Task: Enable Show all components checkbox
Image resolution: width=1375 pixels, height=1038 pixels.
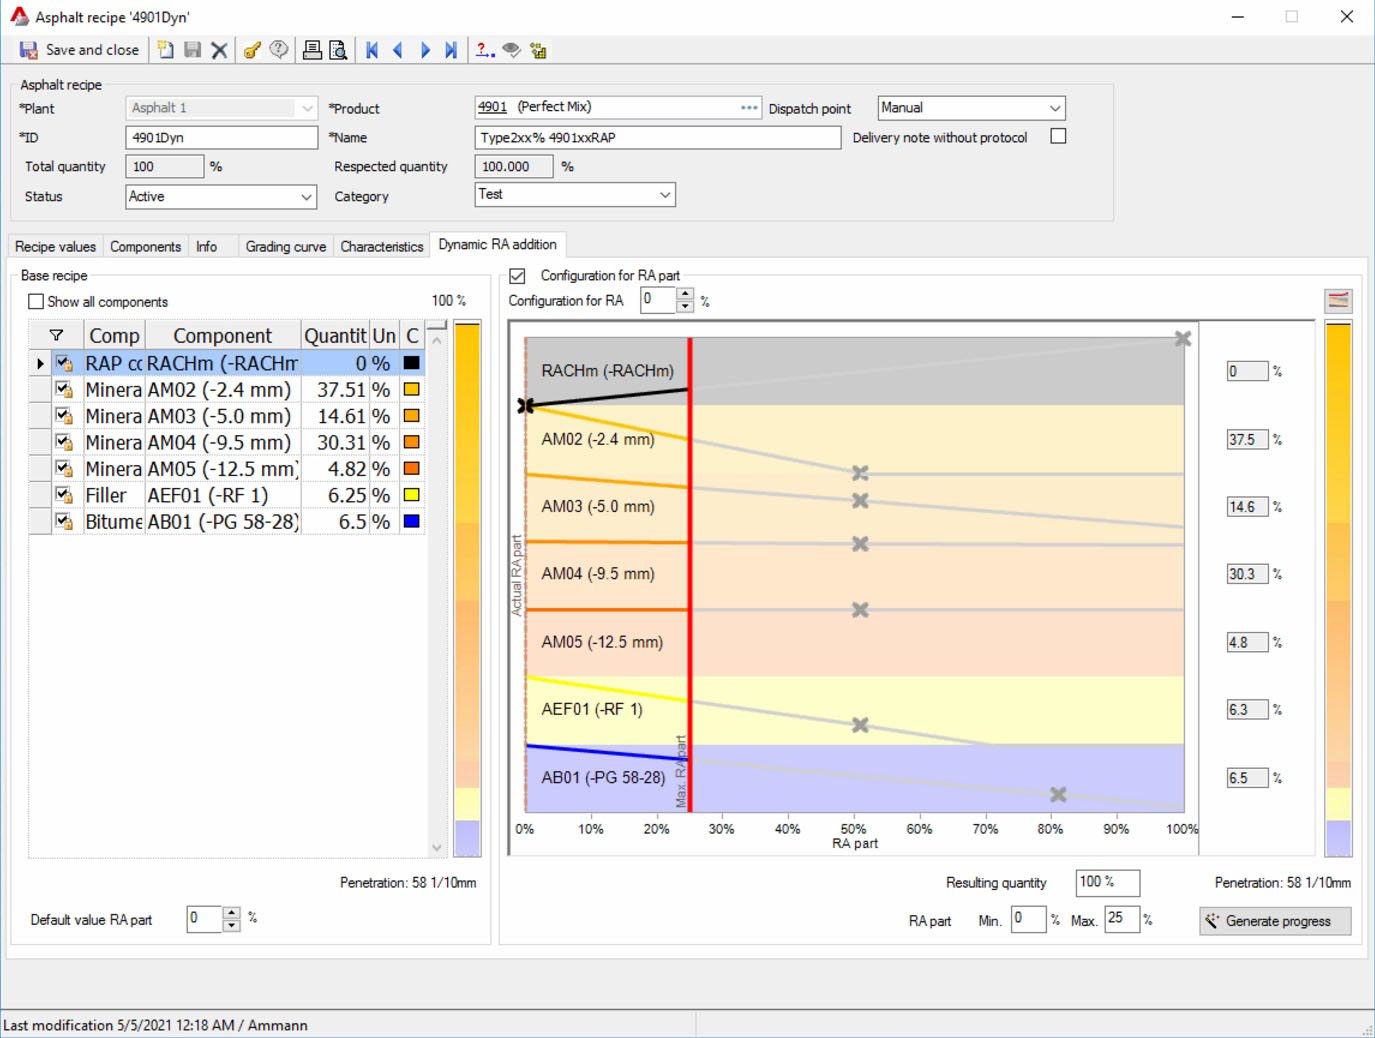Action: (37, 301)
